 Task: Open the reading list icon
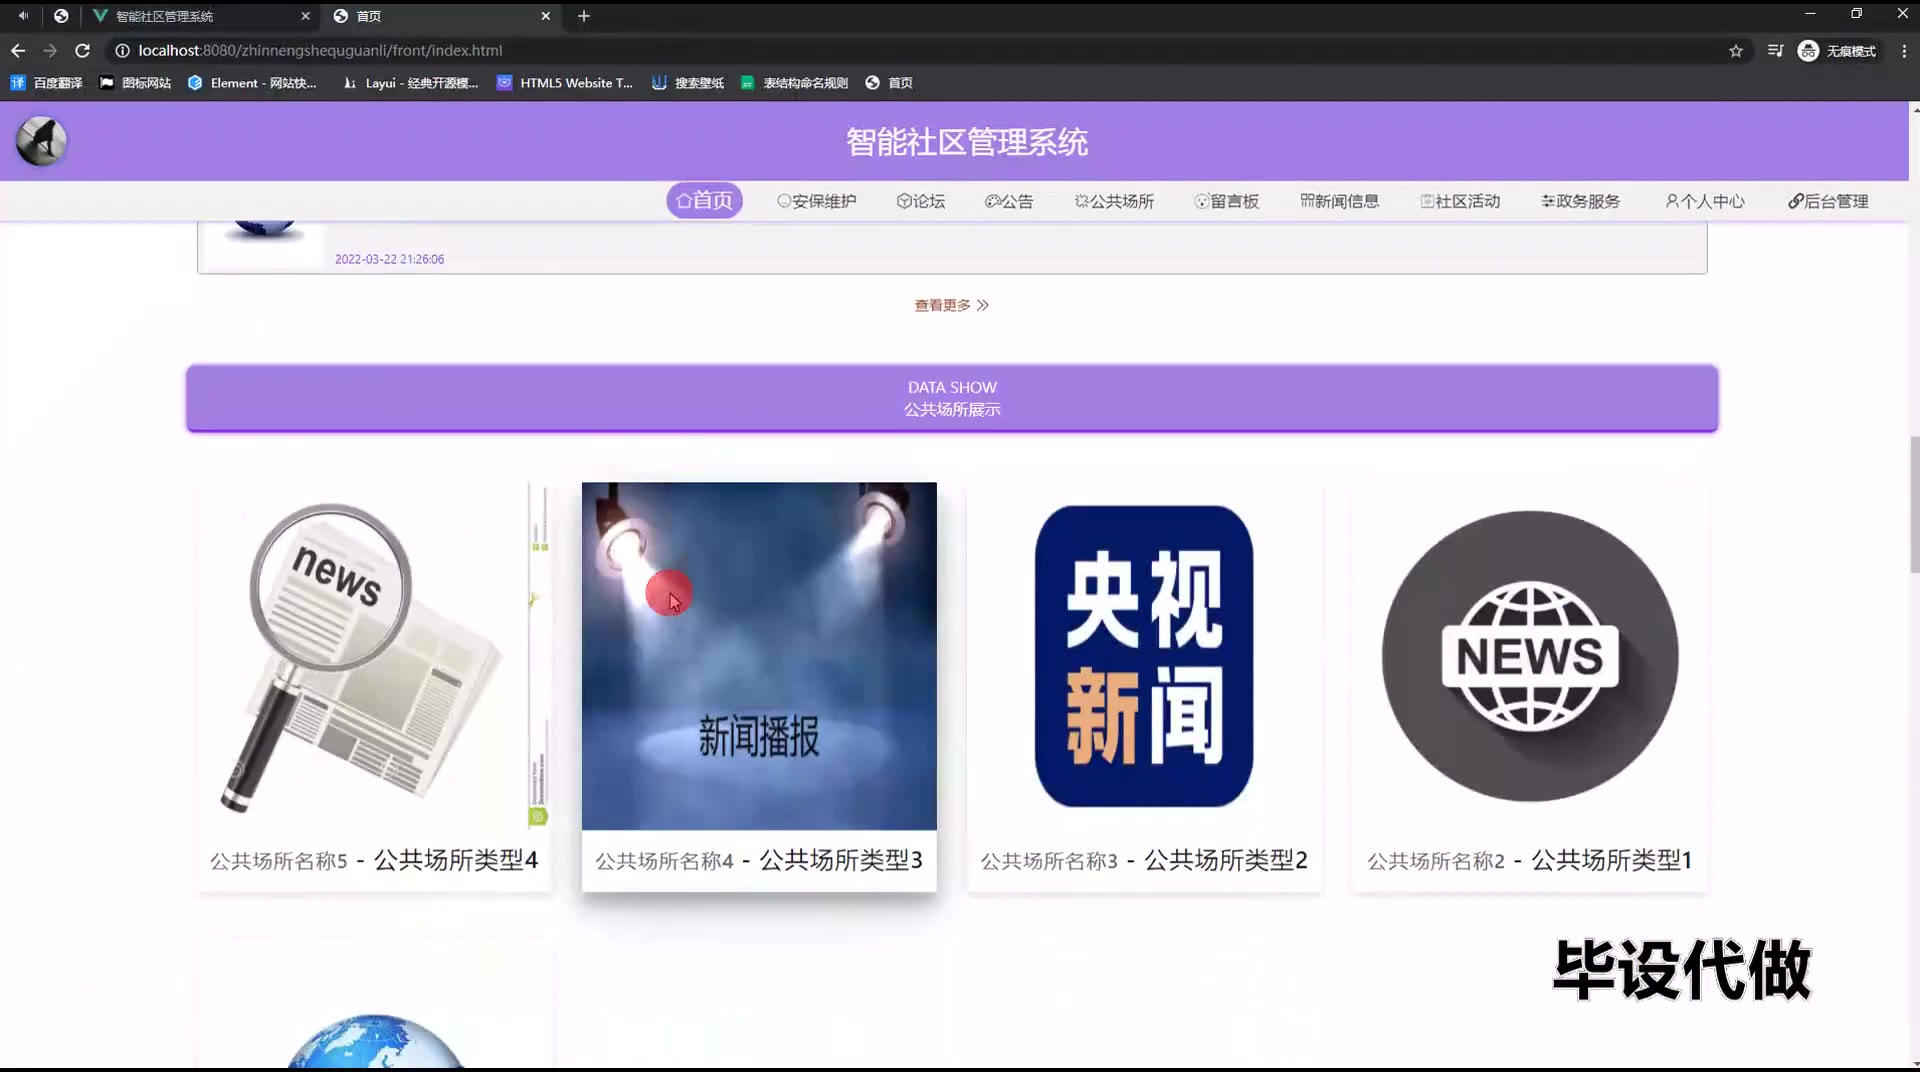[x=1775, y=50]
